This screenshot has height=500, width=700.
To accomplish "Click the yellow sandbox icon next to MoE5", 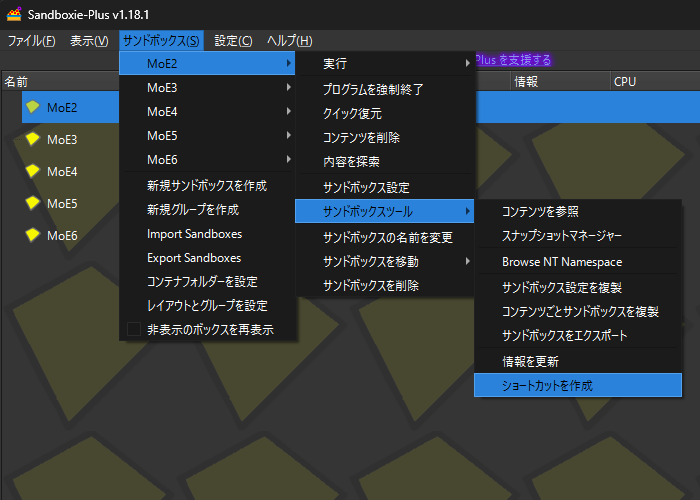I will coord(33,203).
